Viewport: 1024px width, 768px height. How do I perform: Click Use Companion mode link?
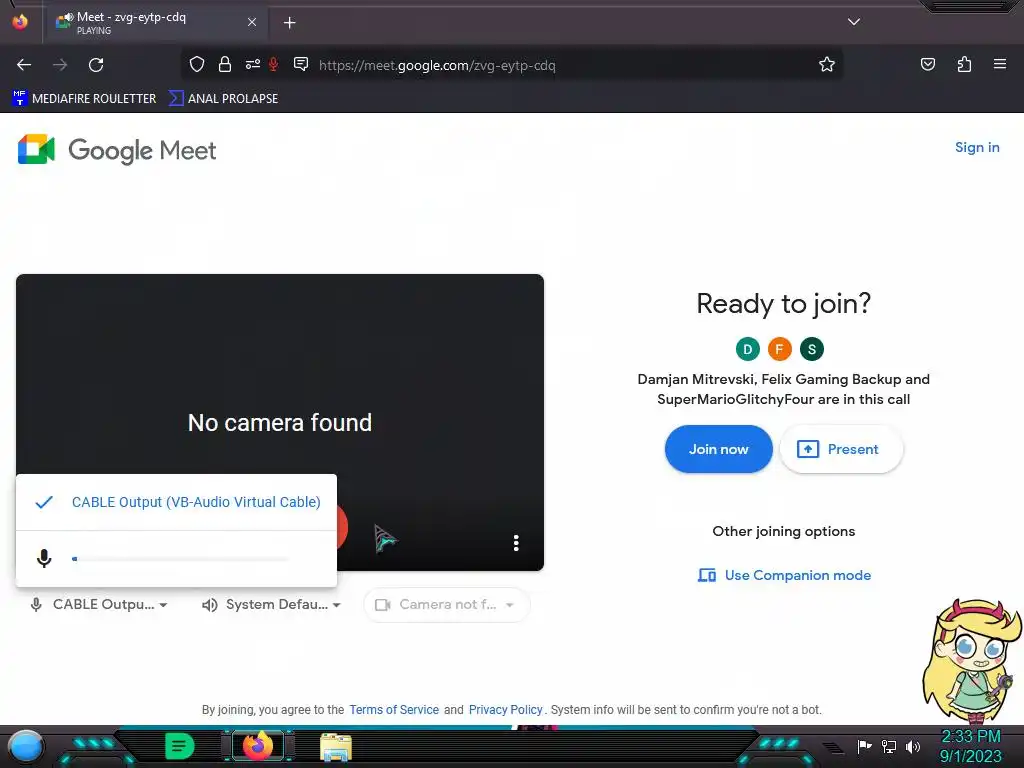(x=784, y=575)
